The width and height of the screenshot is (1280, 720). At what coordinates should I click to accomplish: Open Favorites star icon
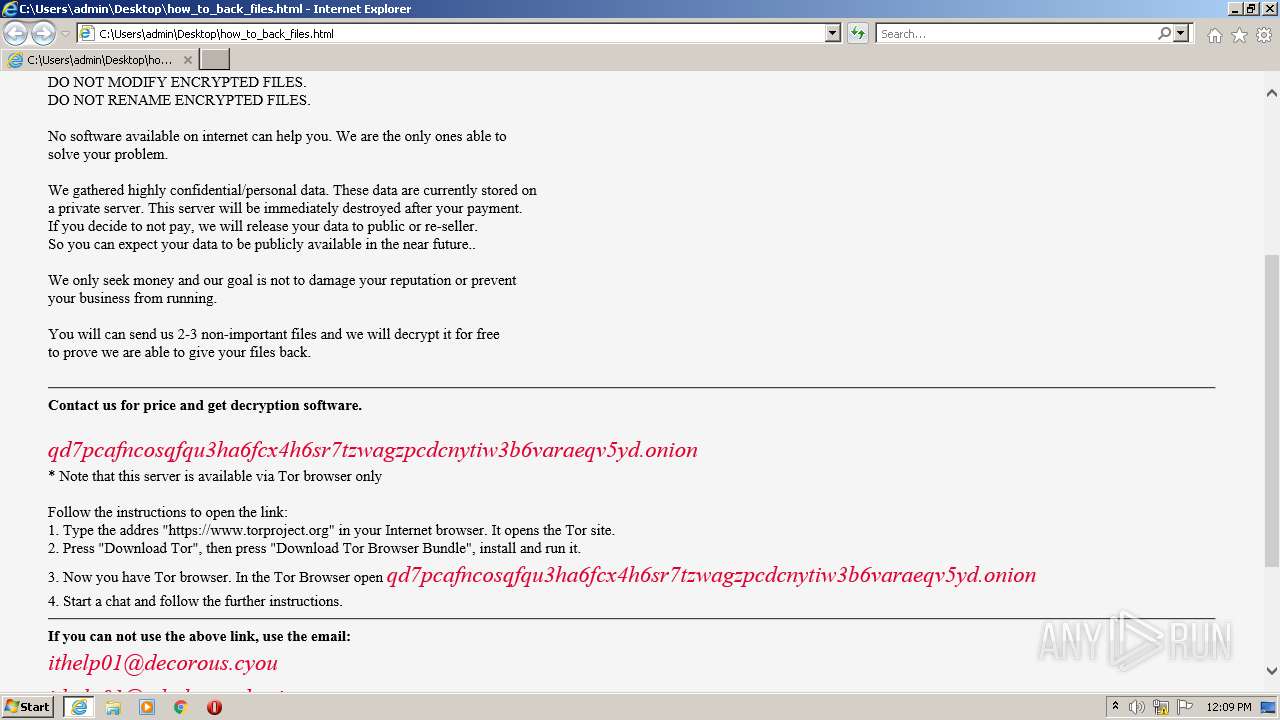[1239, 35]
